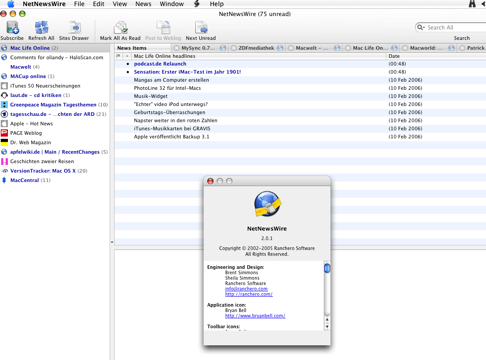Click the MacCentral feed icon
Image resolution: width=486 pixels, height=360 pixels.
4,180
